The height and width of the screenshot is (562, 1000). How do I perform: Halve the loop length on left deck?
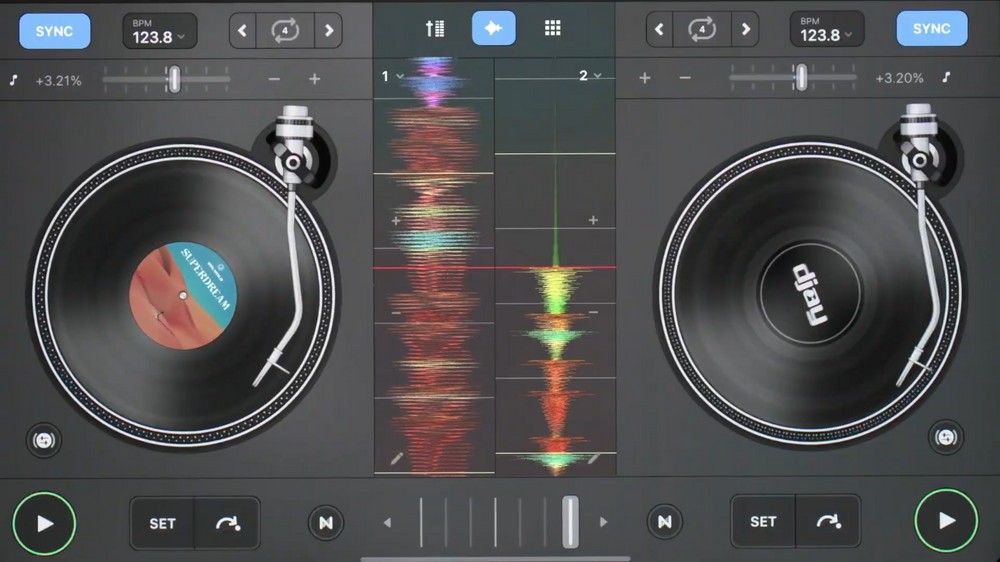point(242,31)
